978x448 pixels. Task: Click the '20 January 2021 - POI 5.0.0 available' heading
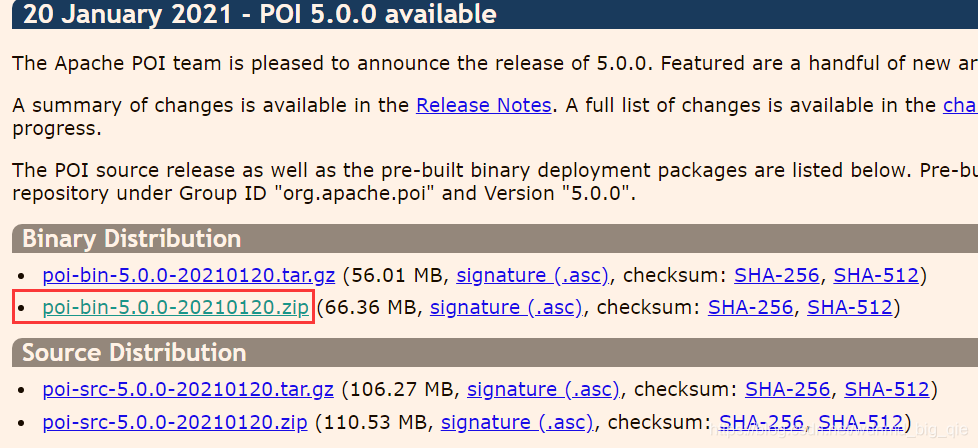coord(259,14)
